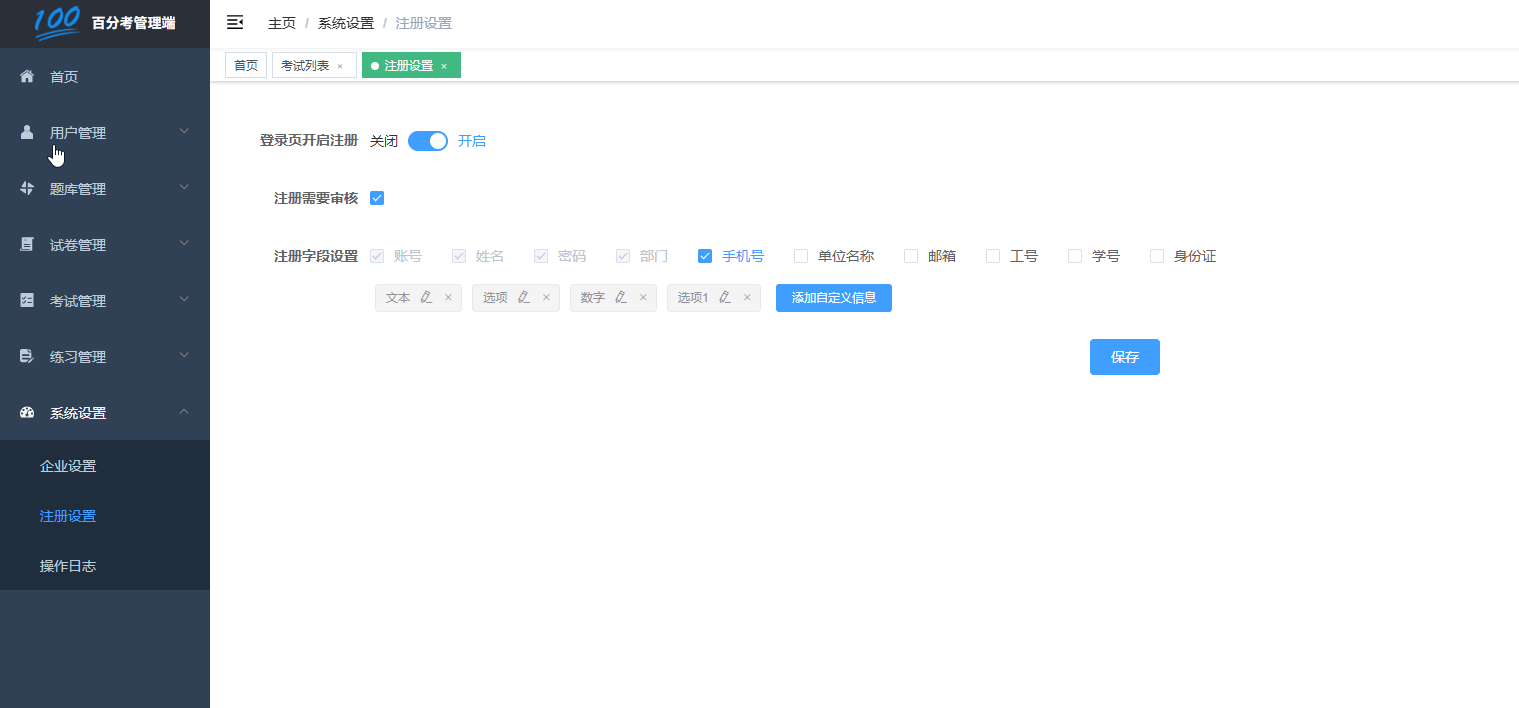Click the 系统设置 settings icon

click(25, 412)
